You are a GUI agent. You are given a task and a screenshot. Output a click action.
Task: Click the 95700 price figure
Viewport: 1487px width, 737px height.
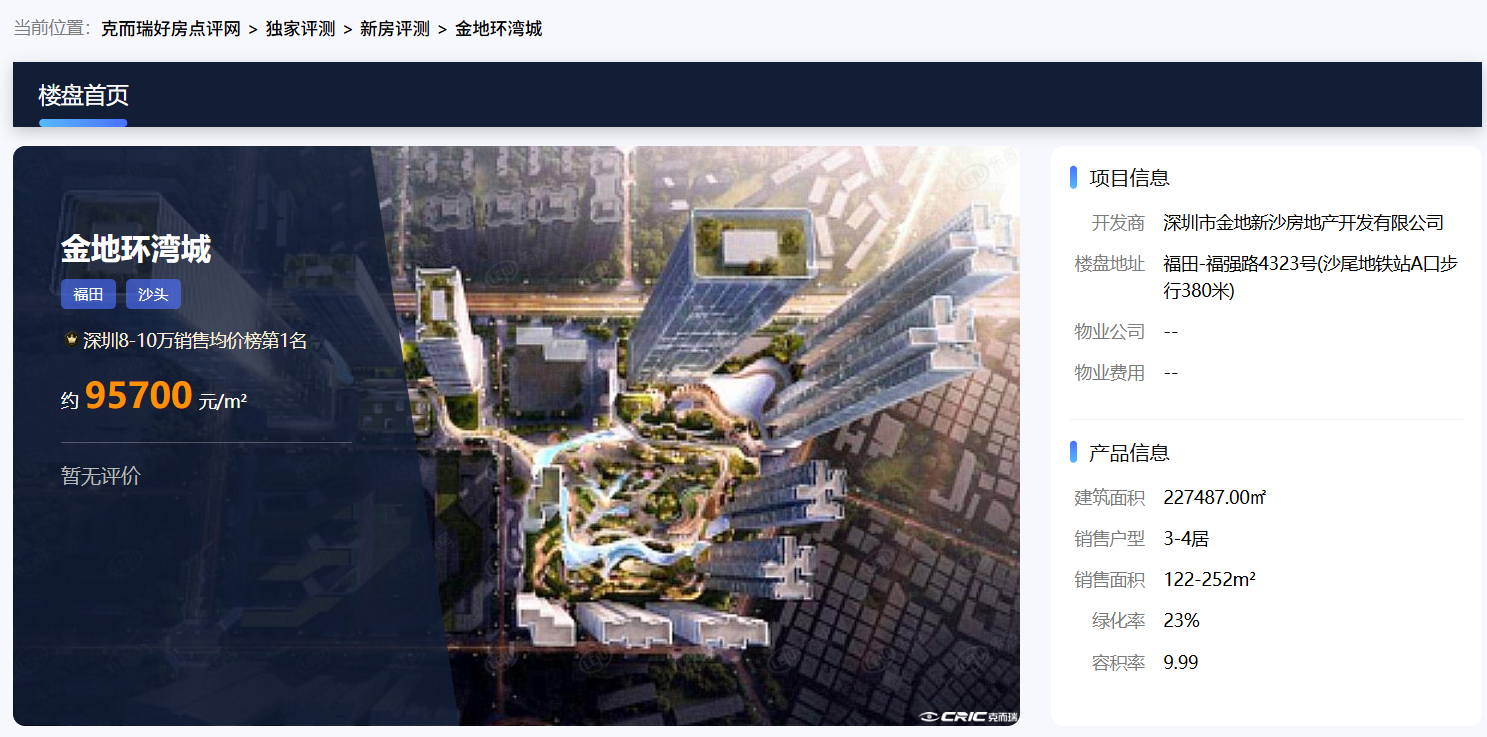[x=138, y=396]
